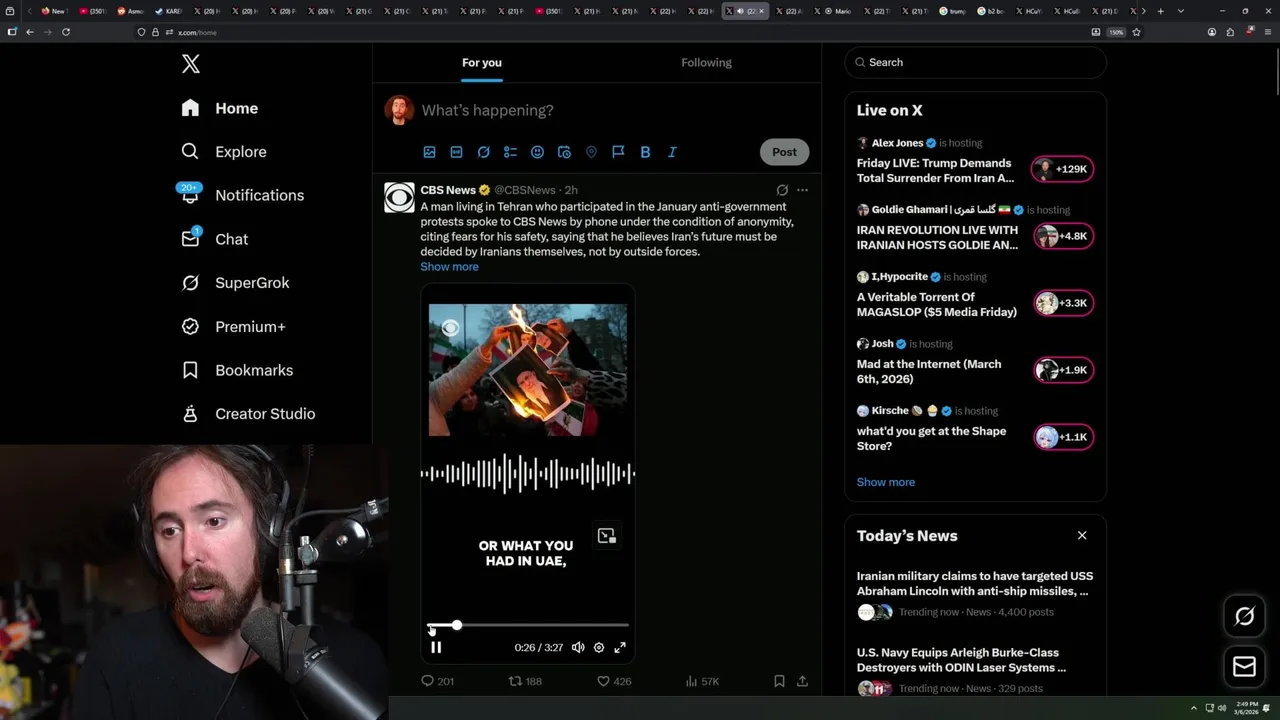This screenshot has height=720, width=1280.
Task: Click the video progress bar
Action: click(x=528, y=625)
